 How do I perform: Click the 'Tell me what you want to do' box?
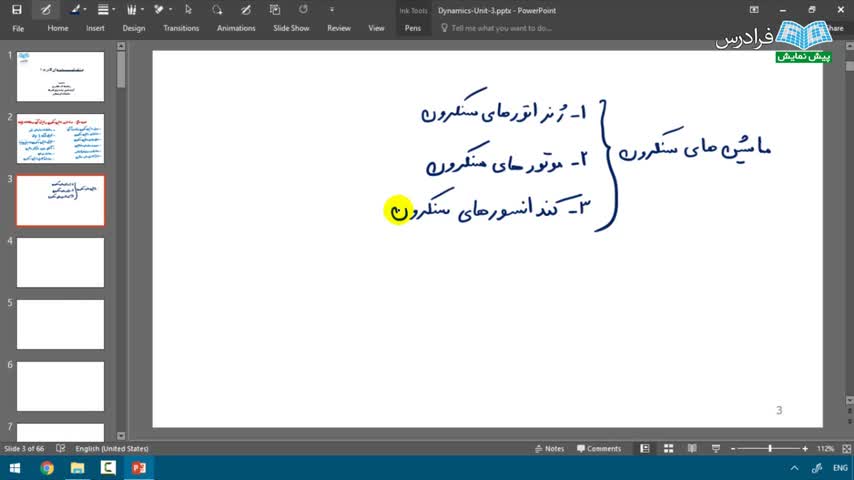point(496,28)
